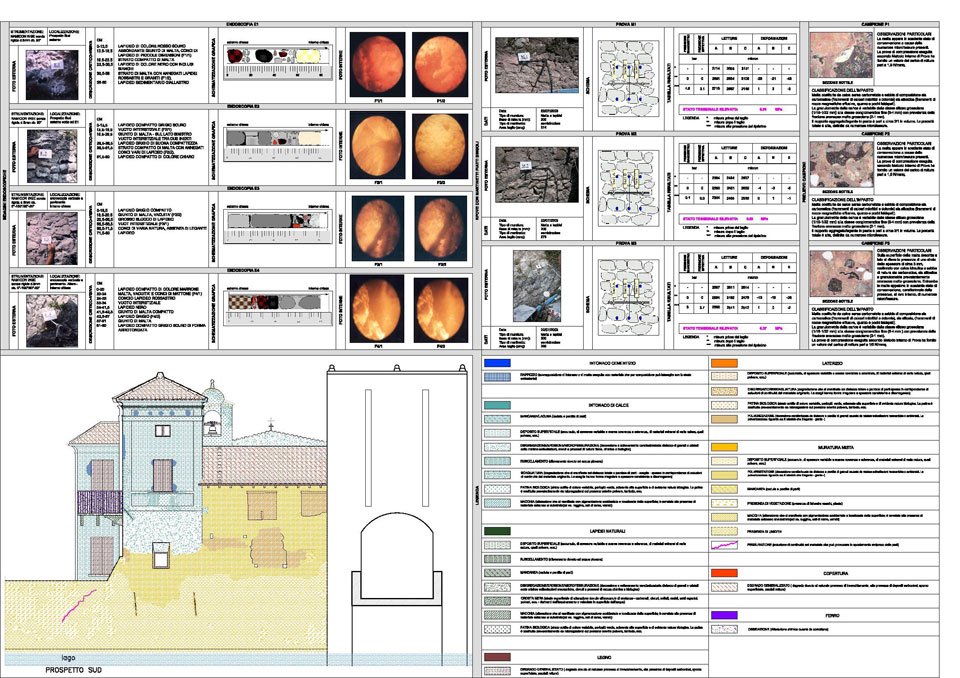Viewport: 960px width, 678px height.
Task: Click the 'CAMPIONE P2' section header
Action: pyautogui.click(x=876, y=134)
